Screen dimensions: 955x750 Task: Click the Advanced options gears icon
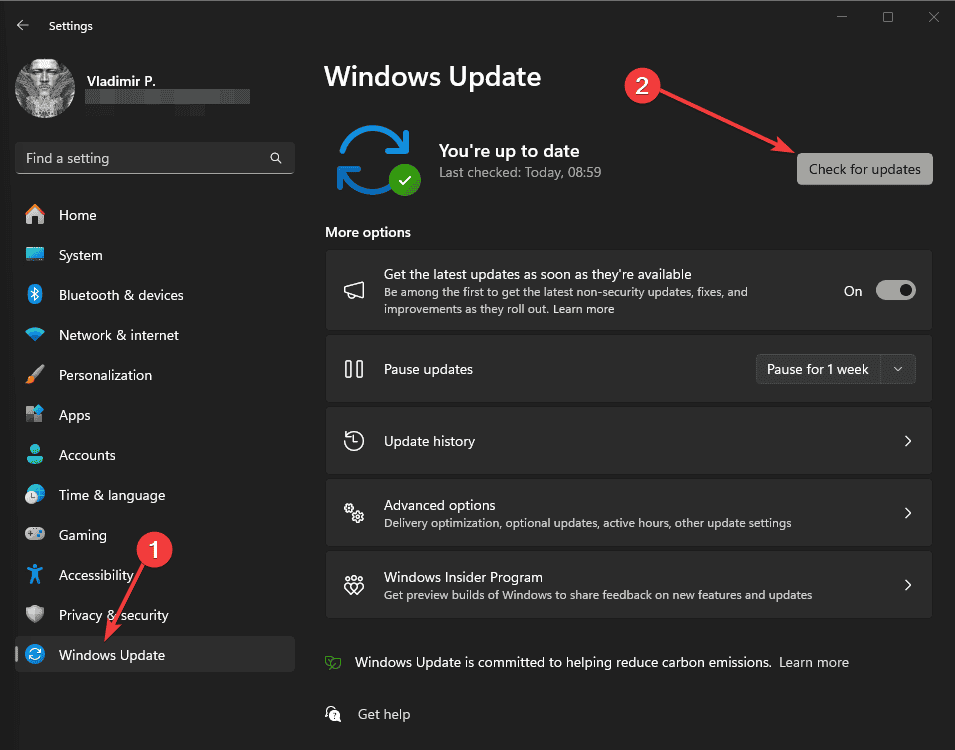click(354, 512)
